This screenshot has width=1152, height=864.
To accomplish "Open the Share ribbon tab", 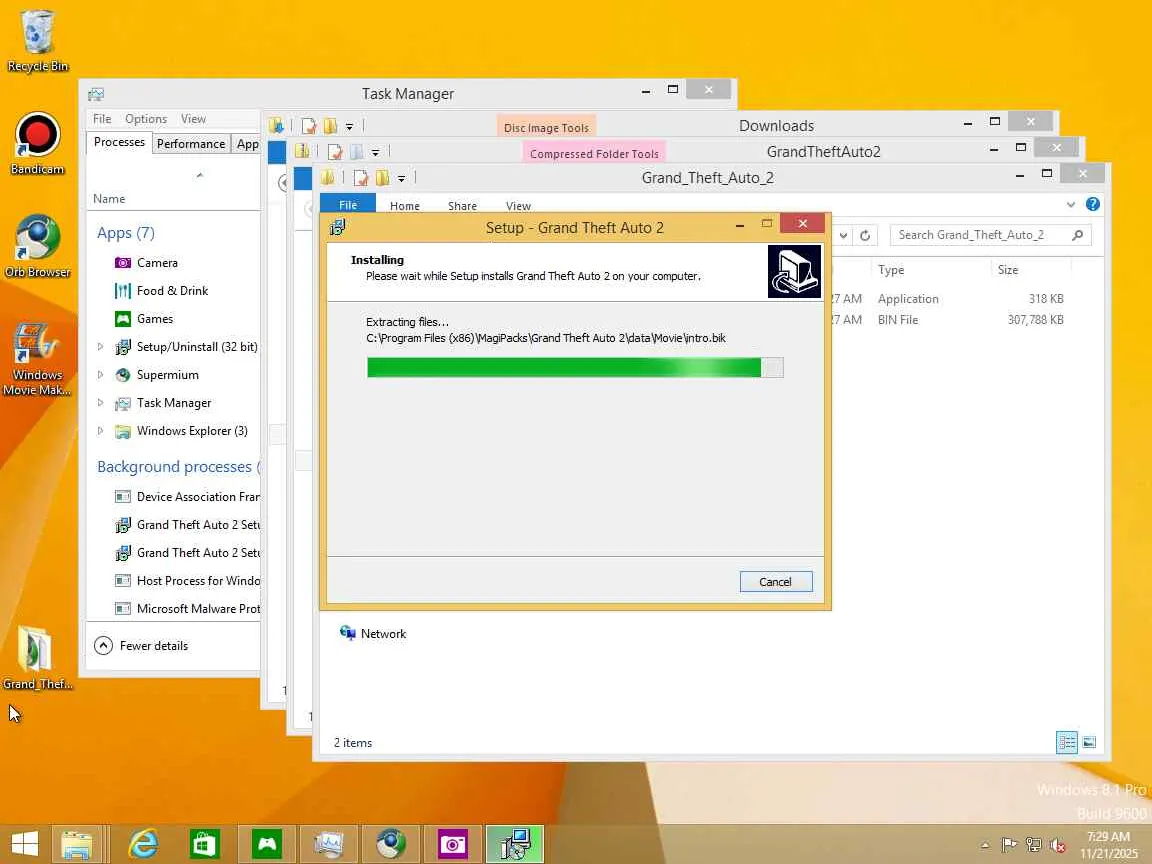I will 462,206.
